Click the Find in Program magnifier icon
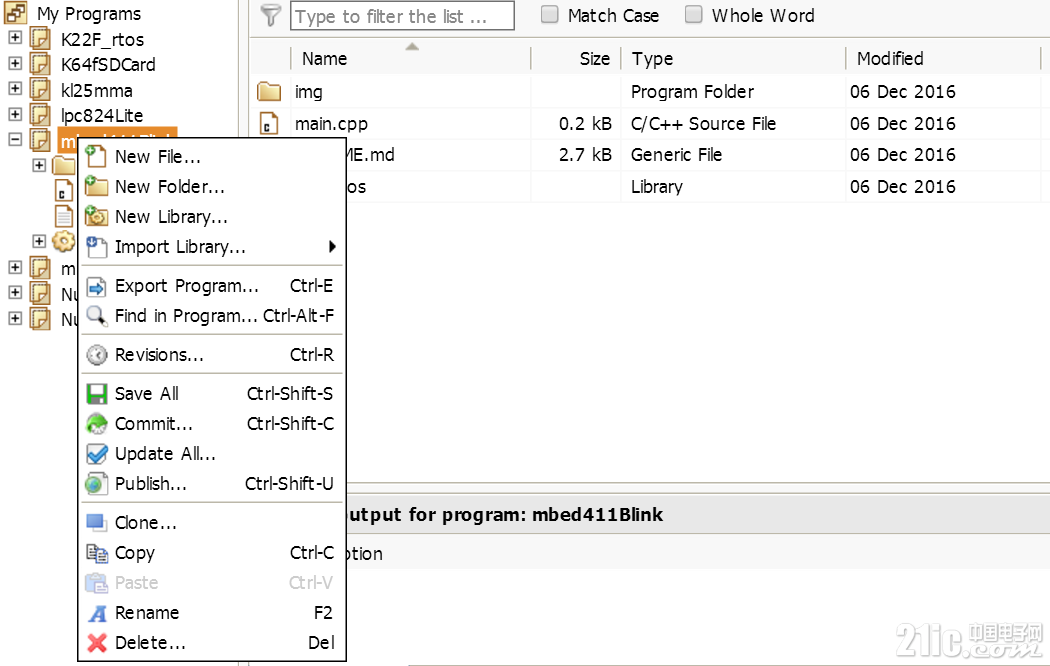The width and height of the screenshot is (1050, 666). 96,316
